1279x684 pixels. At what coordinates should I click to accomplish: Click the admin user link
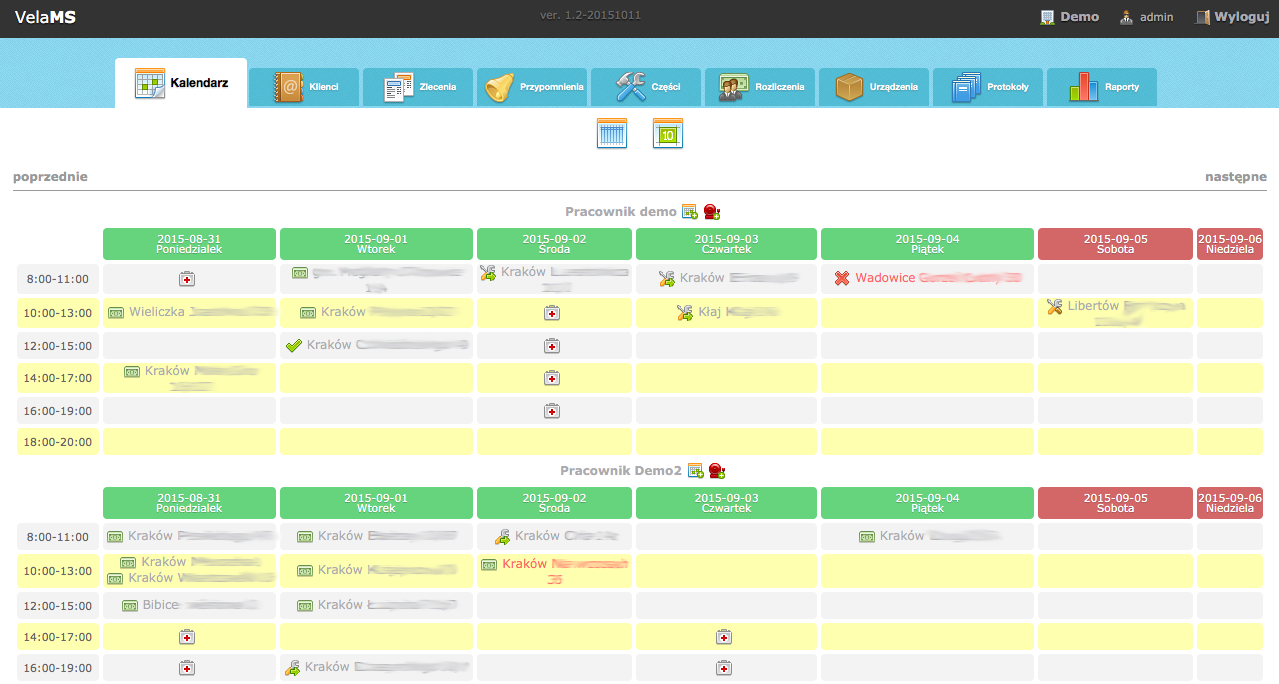(x=1156, y=17)
